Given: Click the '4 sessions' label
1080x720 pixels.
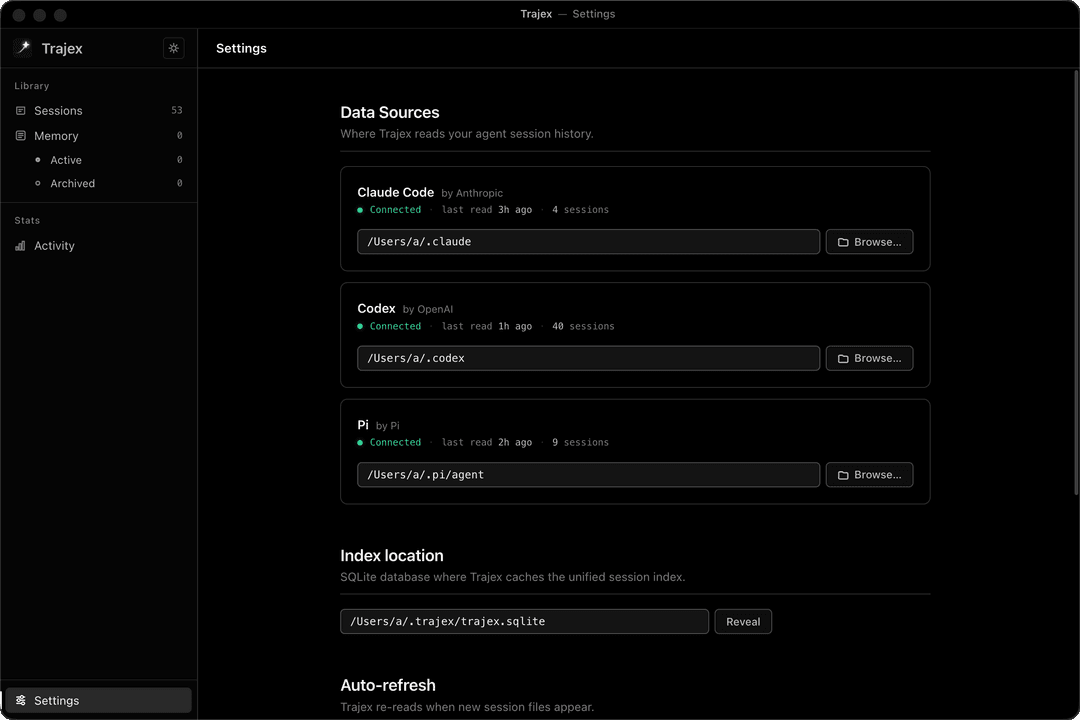Looking at the screenshot, I should (580, 210).
